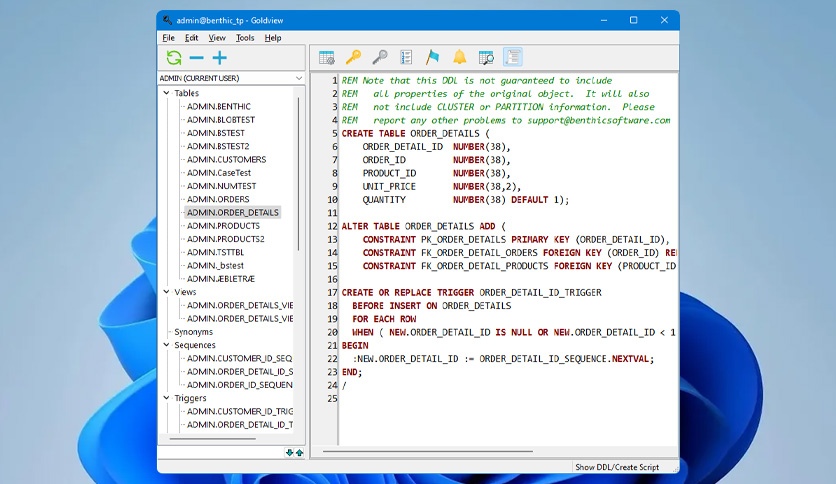
Task: Select the ADMIN.CUSTOMER_ID_TRIG trigger
Action: coord(240,412)
